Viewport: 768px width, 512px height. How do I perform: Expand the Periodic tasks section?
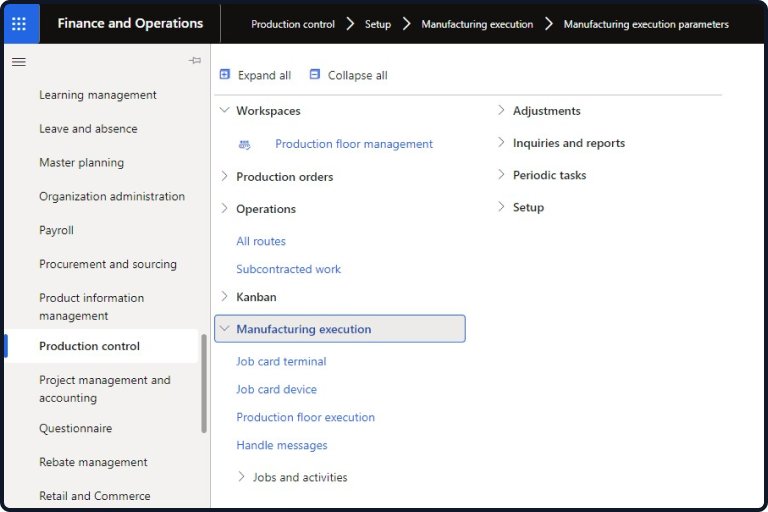pyautogui.click(x=501, y=174)
